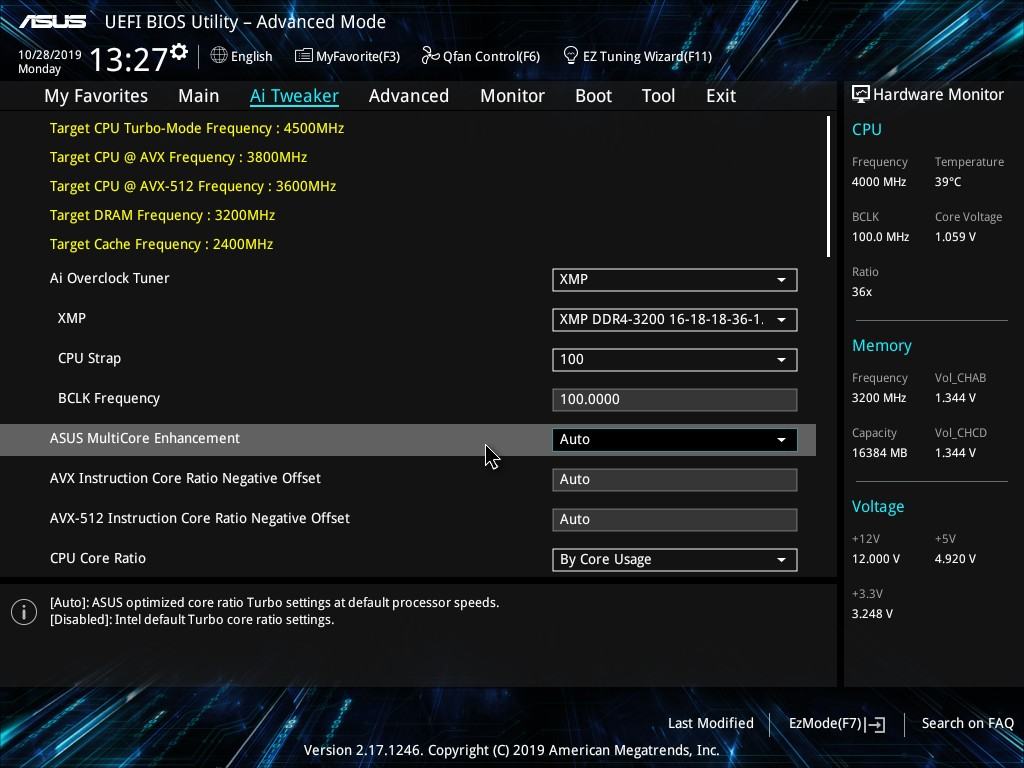Click the Voltage heading in Hardware Monitor

(x=878, y=506)
